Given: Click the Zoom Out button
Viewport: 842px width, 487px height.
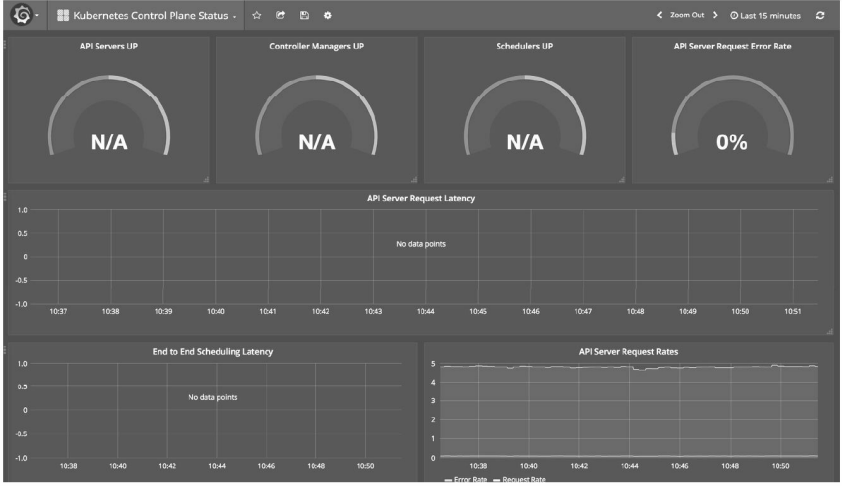Looking at the screenshot, I should pos(687,15).
